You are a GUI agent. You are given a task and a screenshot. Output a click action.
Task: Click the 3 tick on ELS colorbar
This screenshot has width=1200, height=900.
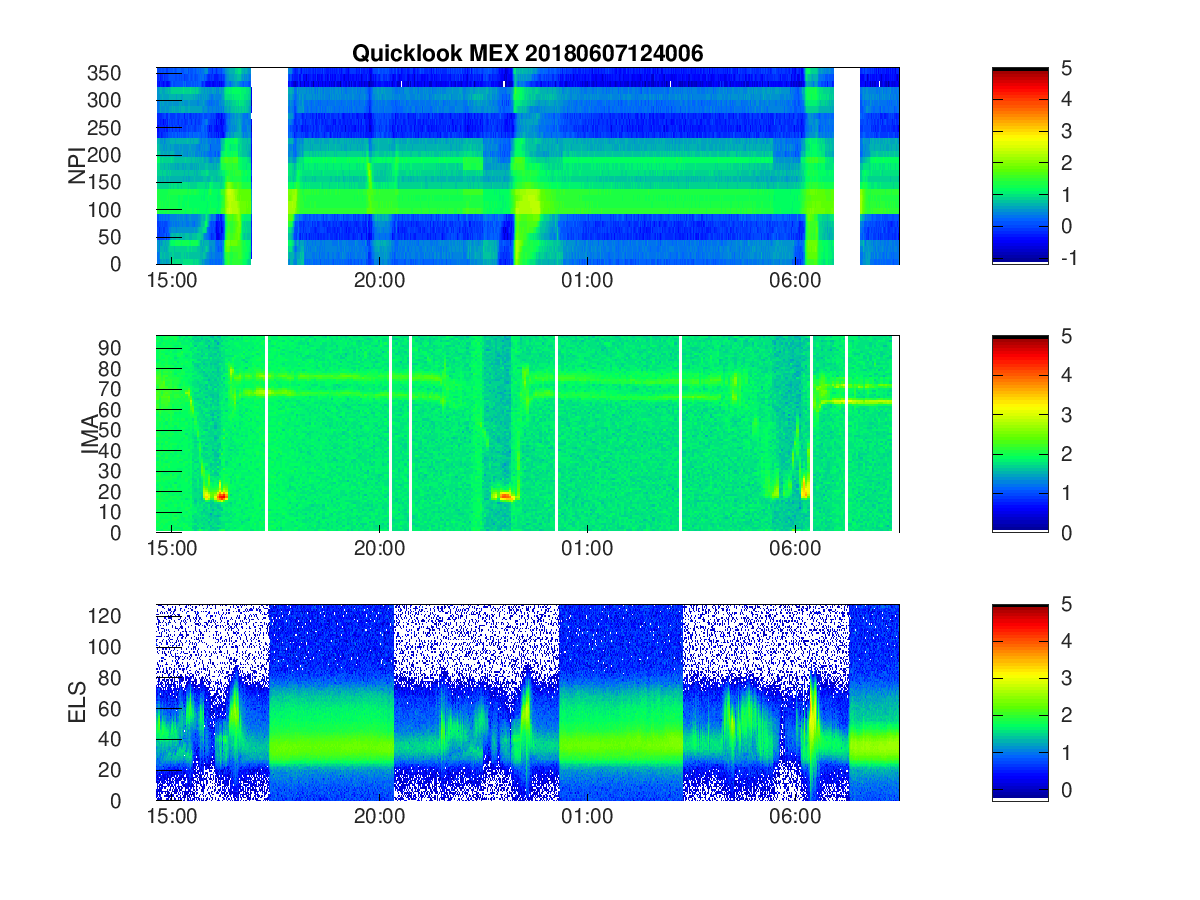point(1065,680)
